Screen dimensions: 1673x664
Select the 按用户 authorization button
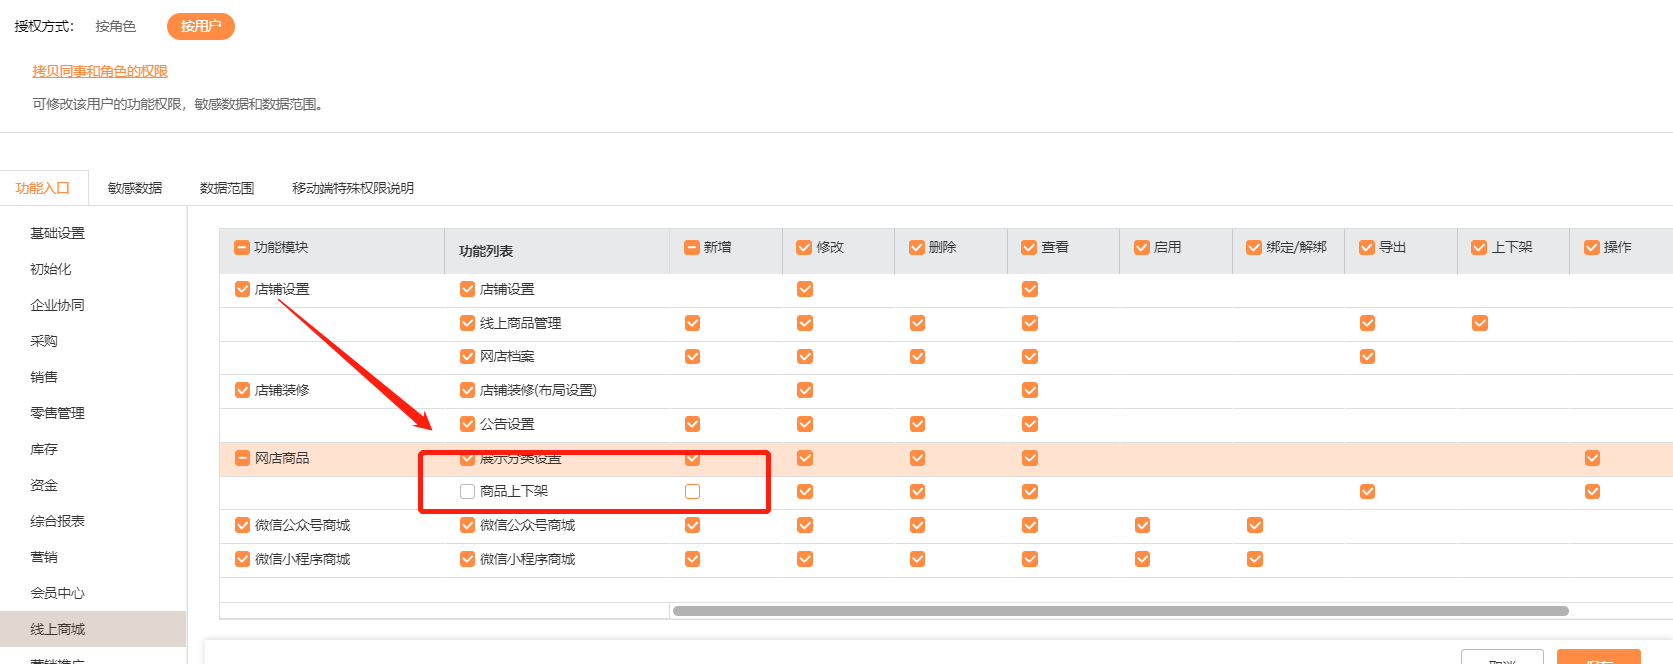[200, 26]
